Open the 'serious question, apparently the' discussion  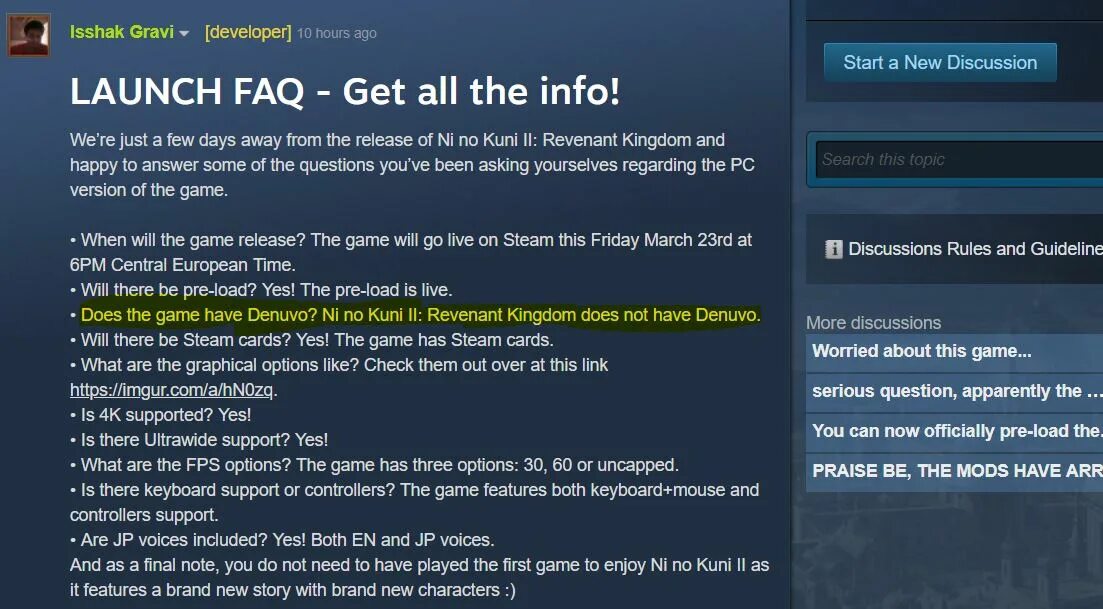(955, 392)
